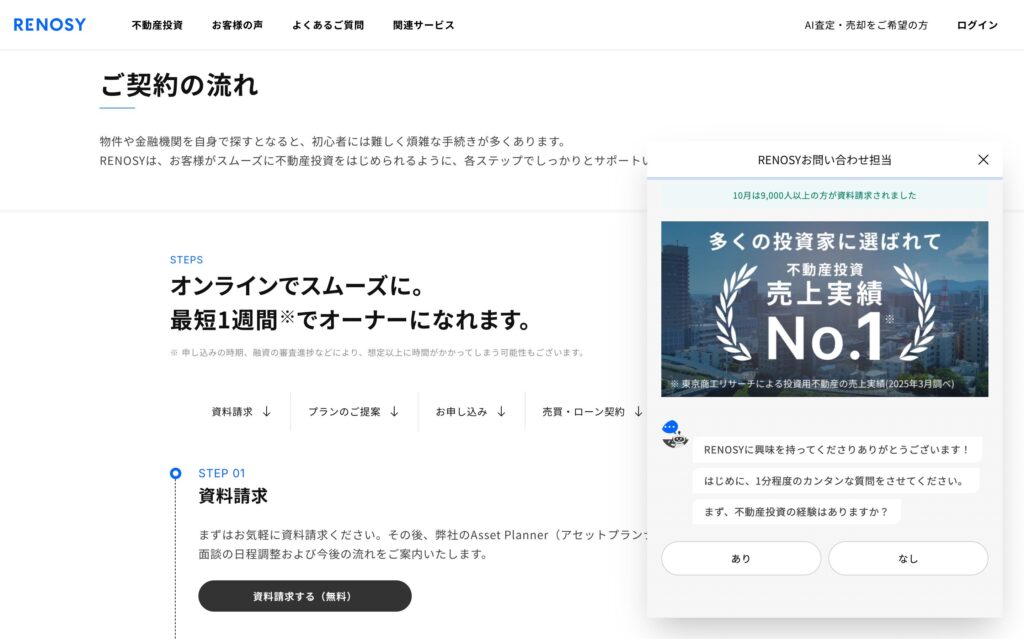Jump to 売買・ローン契約 step anchor
The image size is (1024, 639).
[583, 411]
